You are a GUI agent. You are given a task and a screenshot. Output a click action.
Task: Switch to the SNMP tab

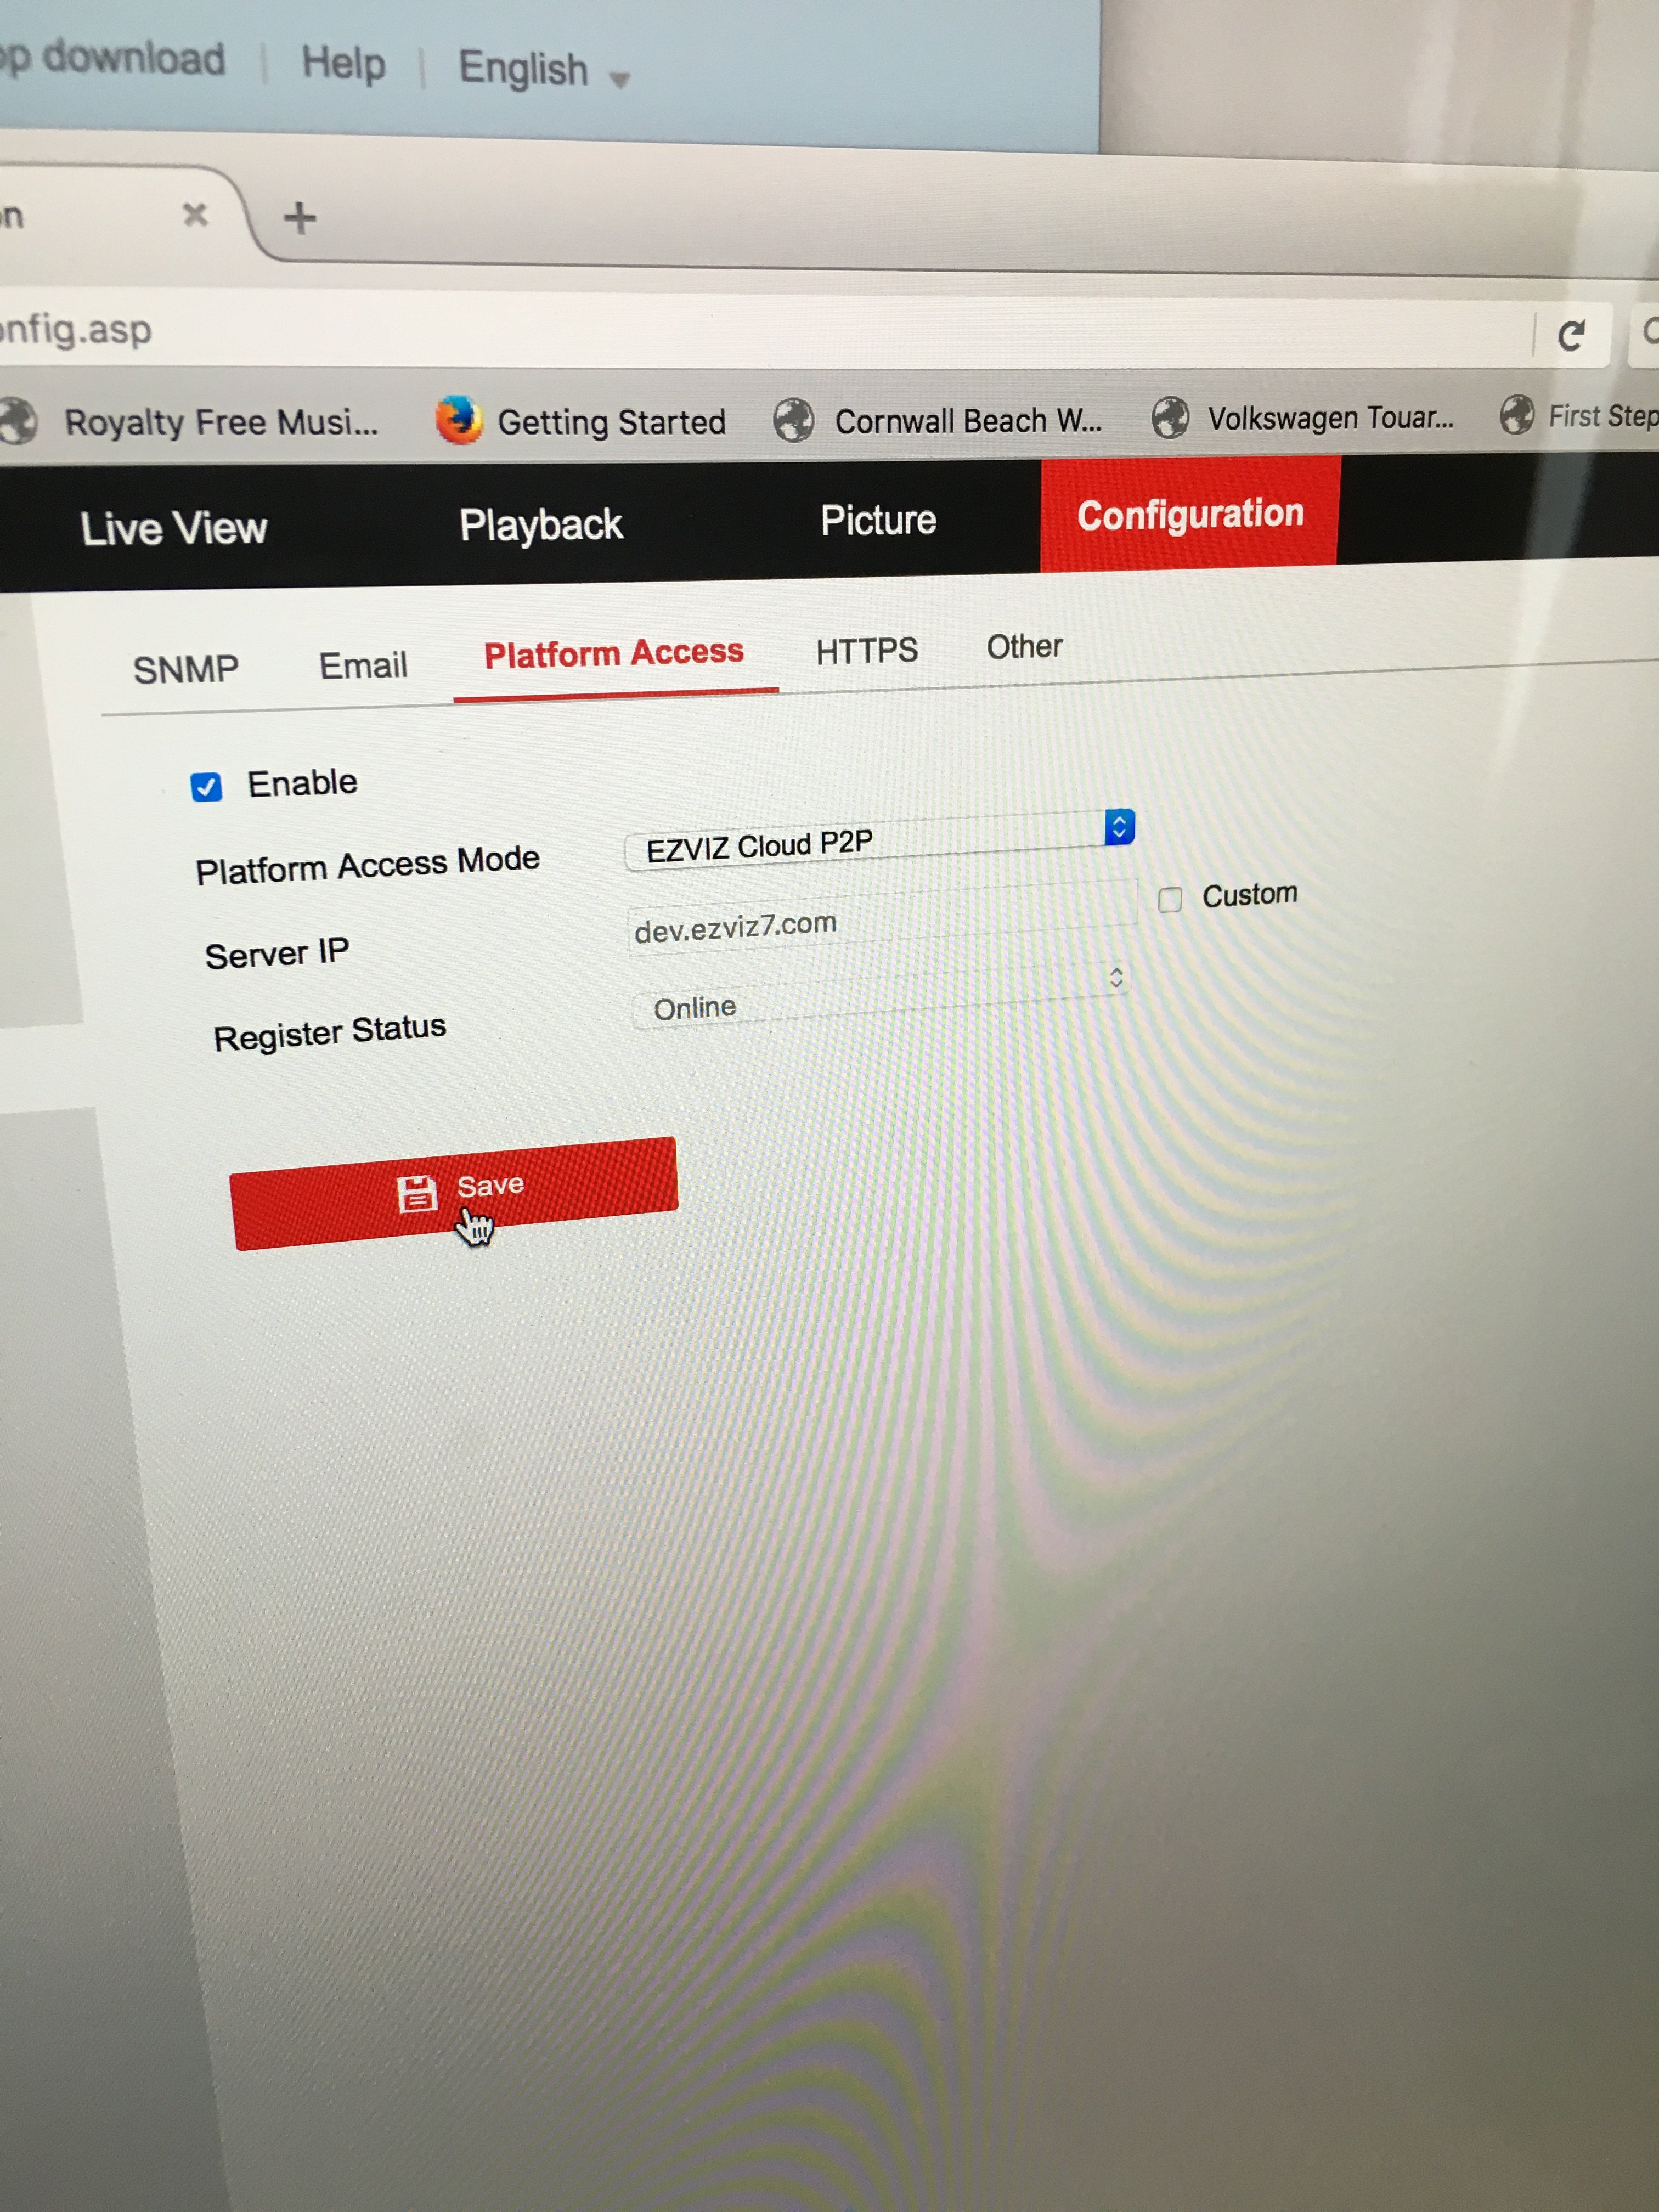[x=186, y=669]
